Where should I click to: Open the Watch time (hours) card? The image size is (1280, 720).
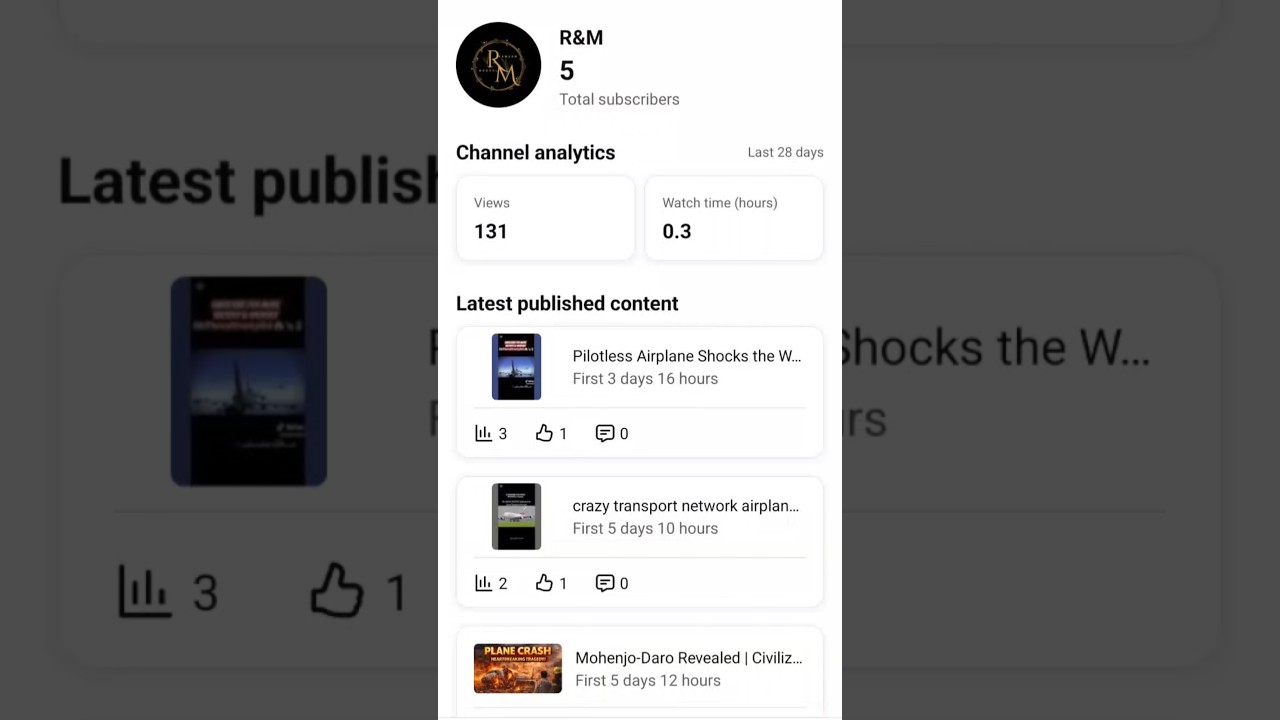[x=734, y=218]
